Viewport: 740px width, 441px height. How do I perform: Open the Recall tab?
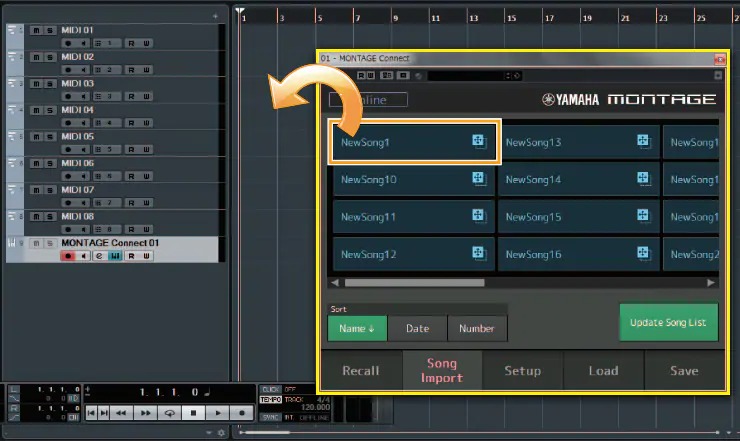tap(361, 371)
